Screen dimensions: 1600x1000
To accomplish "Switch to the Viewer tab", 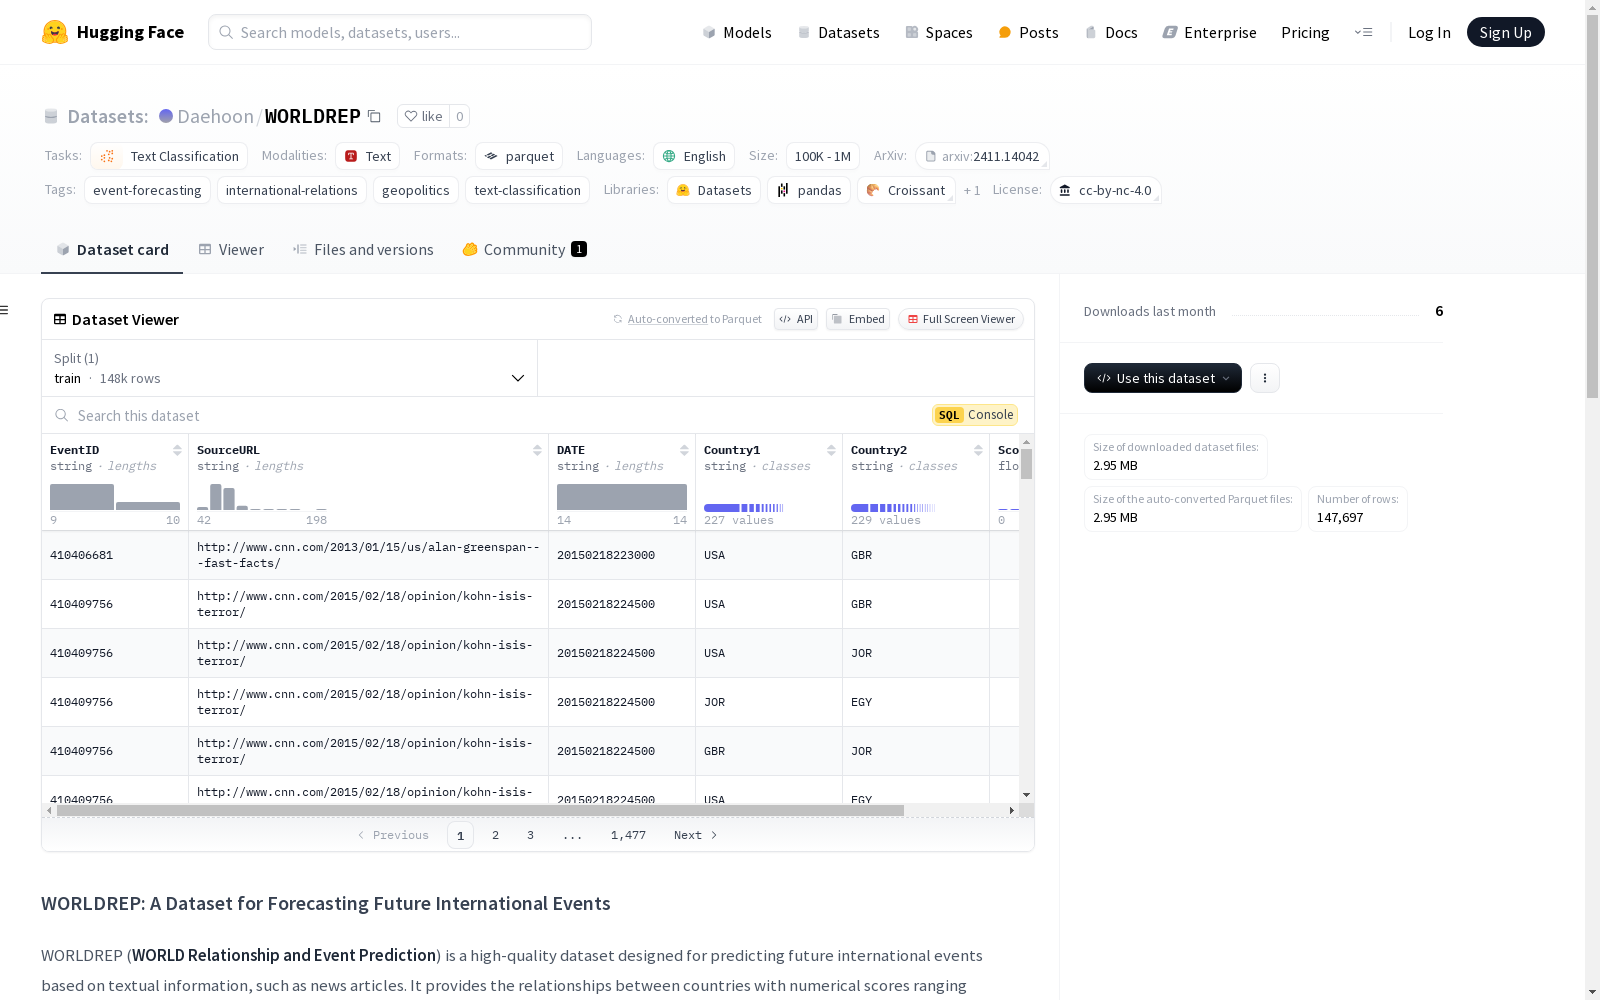I will [231, 250].
